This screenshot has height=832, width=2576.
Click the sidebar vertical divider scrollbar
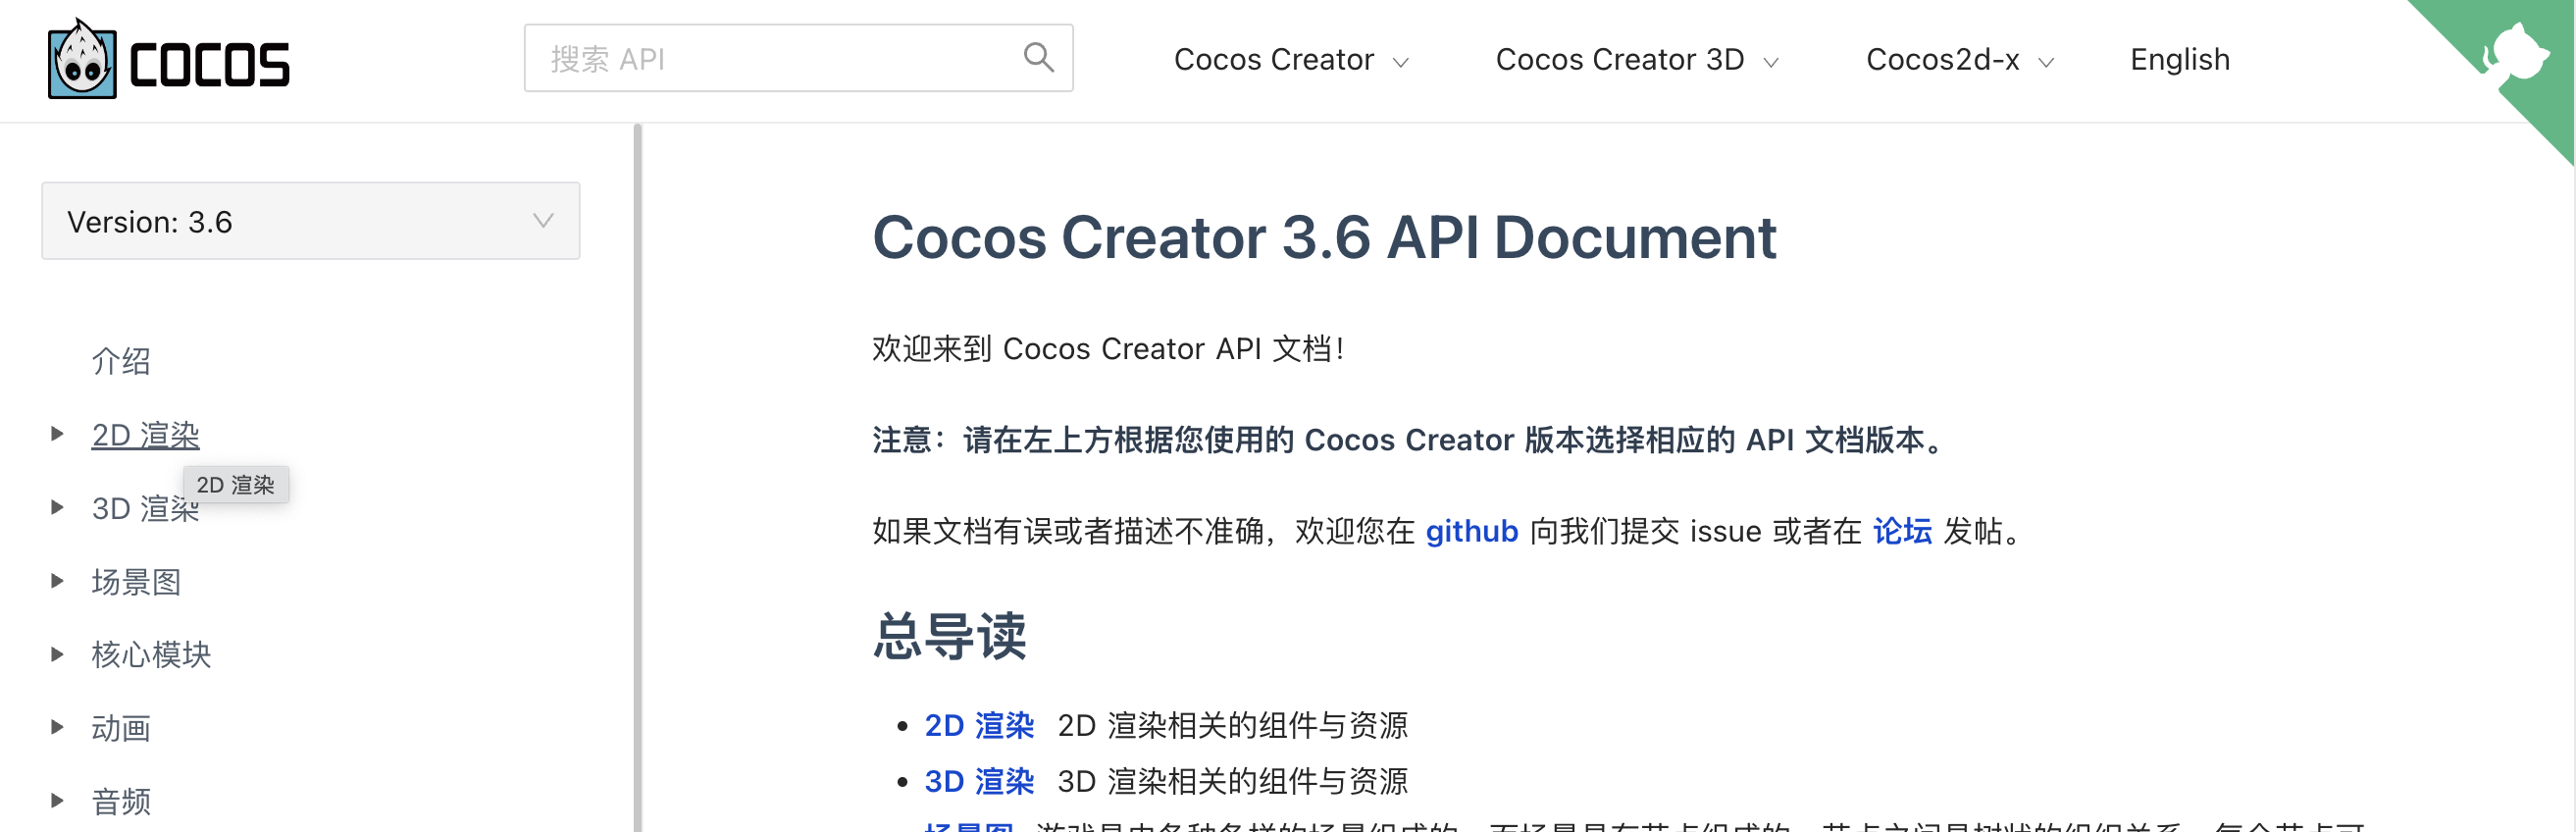tap(637, 478)
